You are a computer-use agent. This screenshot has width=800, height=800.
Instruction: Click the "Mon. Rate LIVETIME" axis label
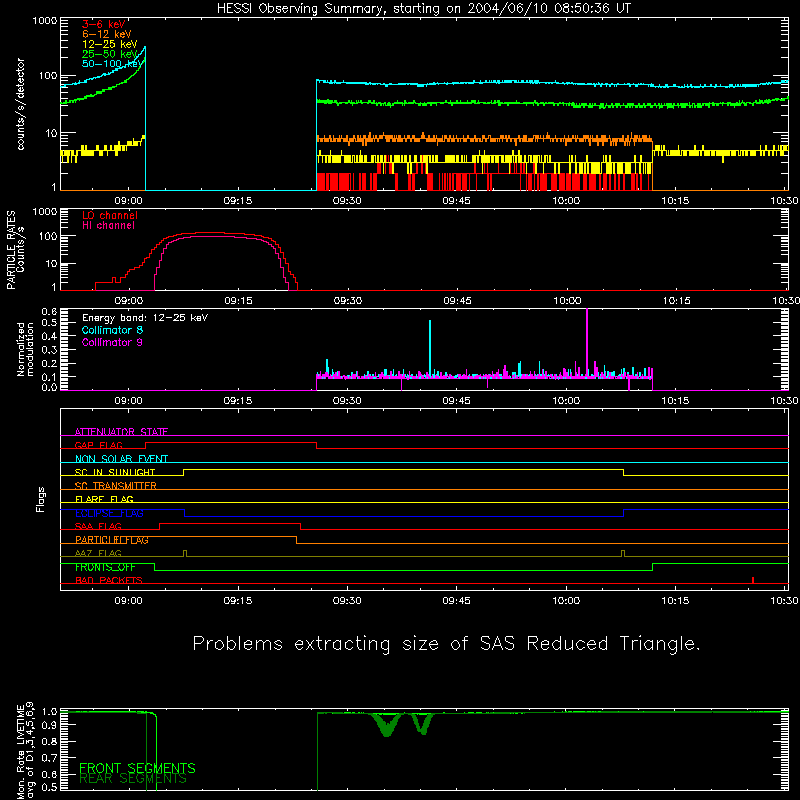click(20, 753)
